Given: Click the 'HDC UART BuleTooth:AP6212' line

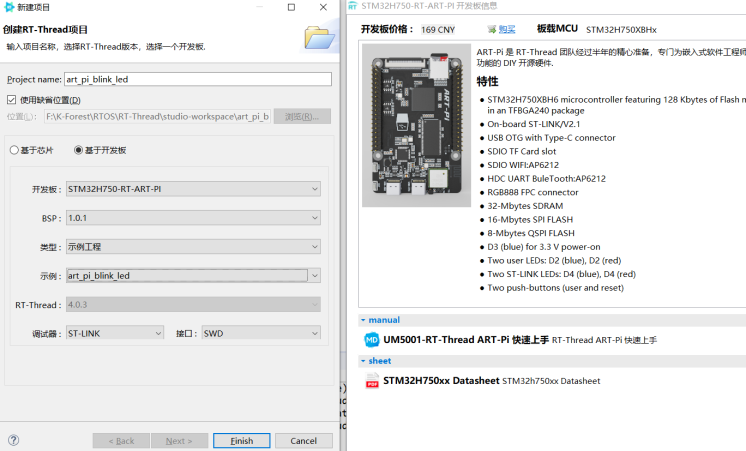Looking at the screenshot, I should click(546, 179).
